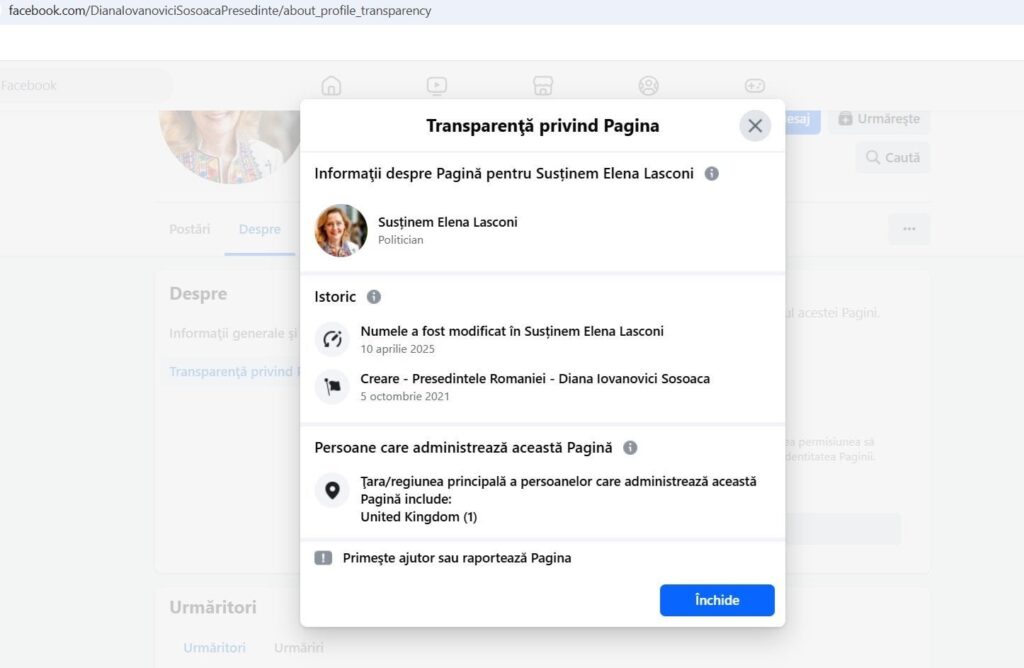Image resolution: width=1024 pixels, height=668 pixels.
Task: Click the United Kingdom (1) text
Action: coord(419,517)
